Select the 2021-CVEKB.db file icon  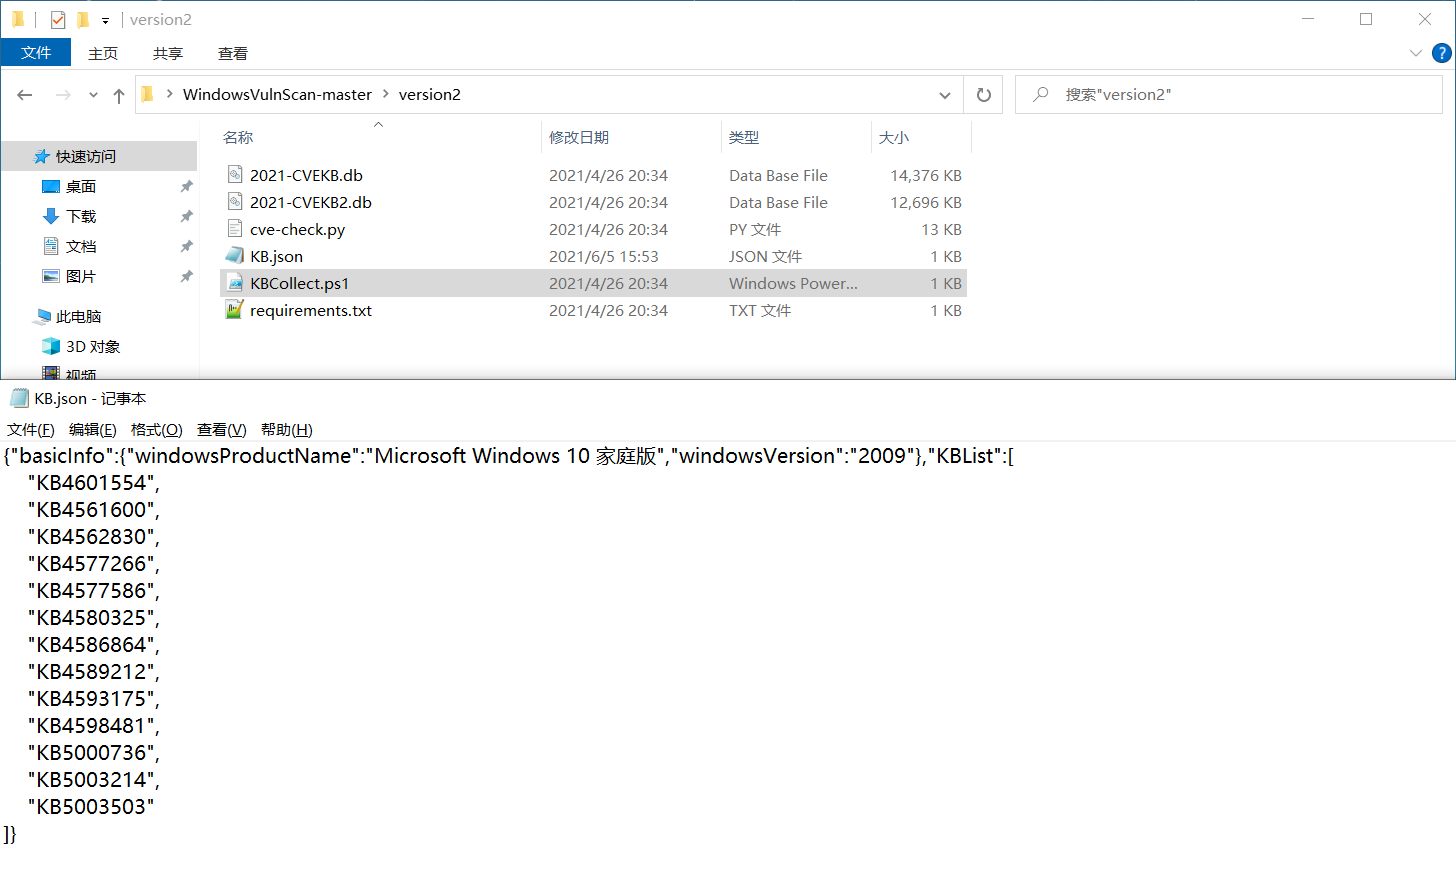pos(235,175)
